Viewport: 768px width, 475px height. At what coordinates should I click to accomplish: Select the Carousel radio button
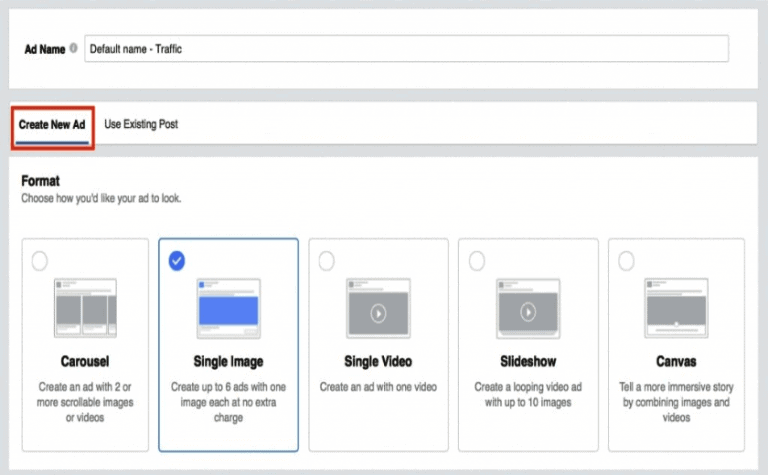(40, 261)
